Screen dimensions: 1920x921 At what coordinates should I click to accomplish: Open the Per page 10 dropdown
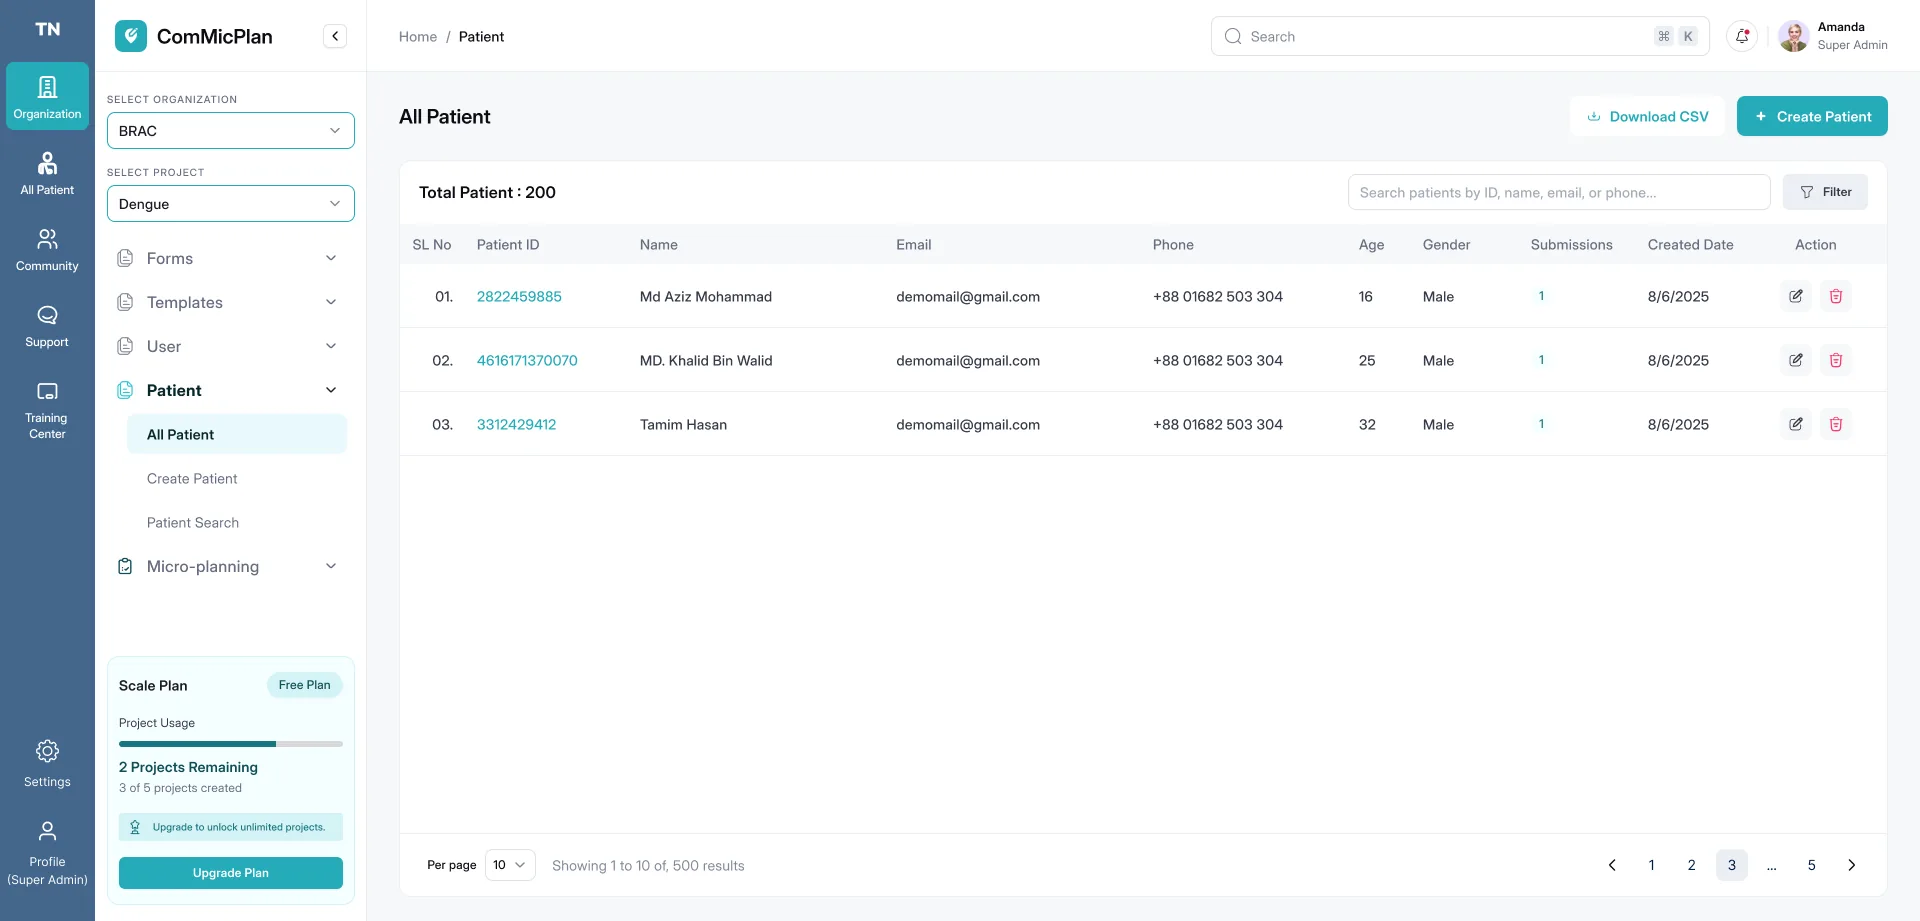pyautogui.click(x=510, y=865)
